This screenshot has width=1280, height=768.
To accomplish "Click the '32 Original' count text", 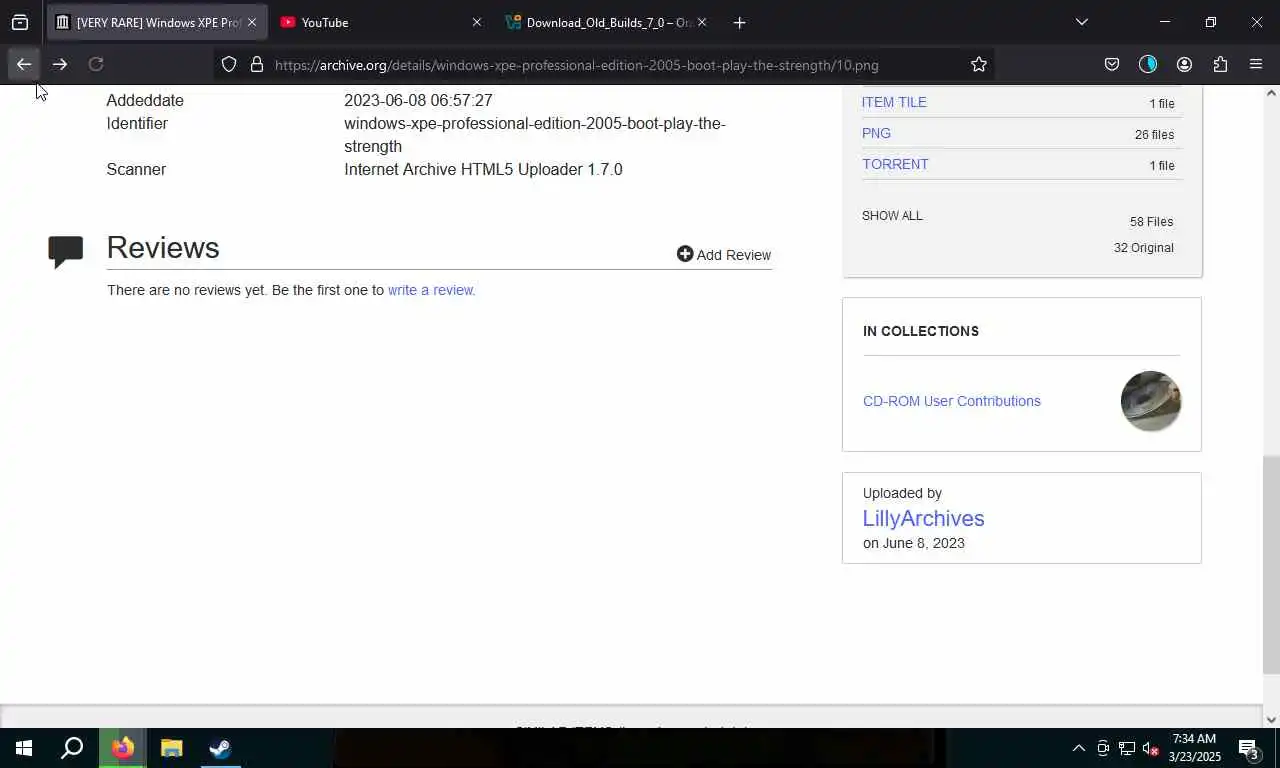I will click(1143, 248).
